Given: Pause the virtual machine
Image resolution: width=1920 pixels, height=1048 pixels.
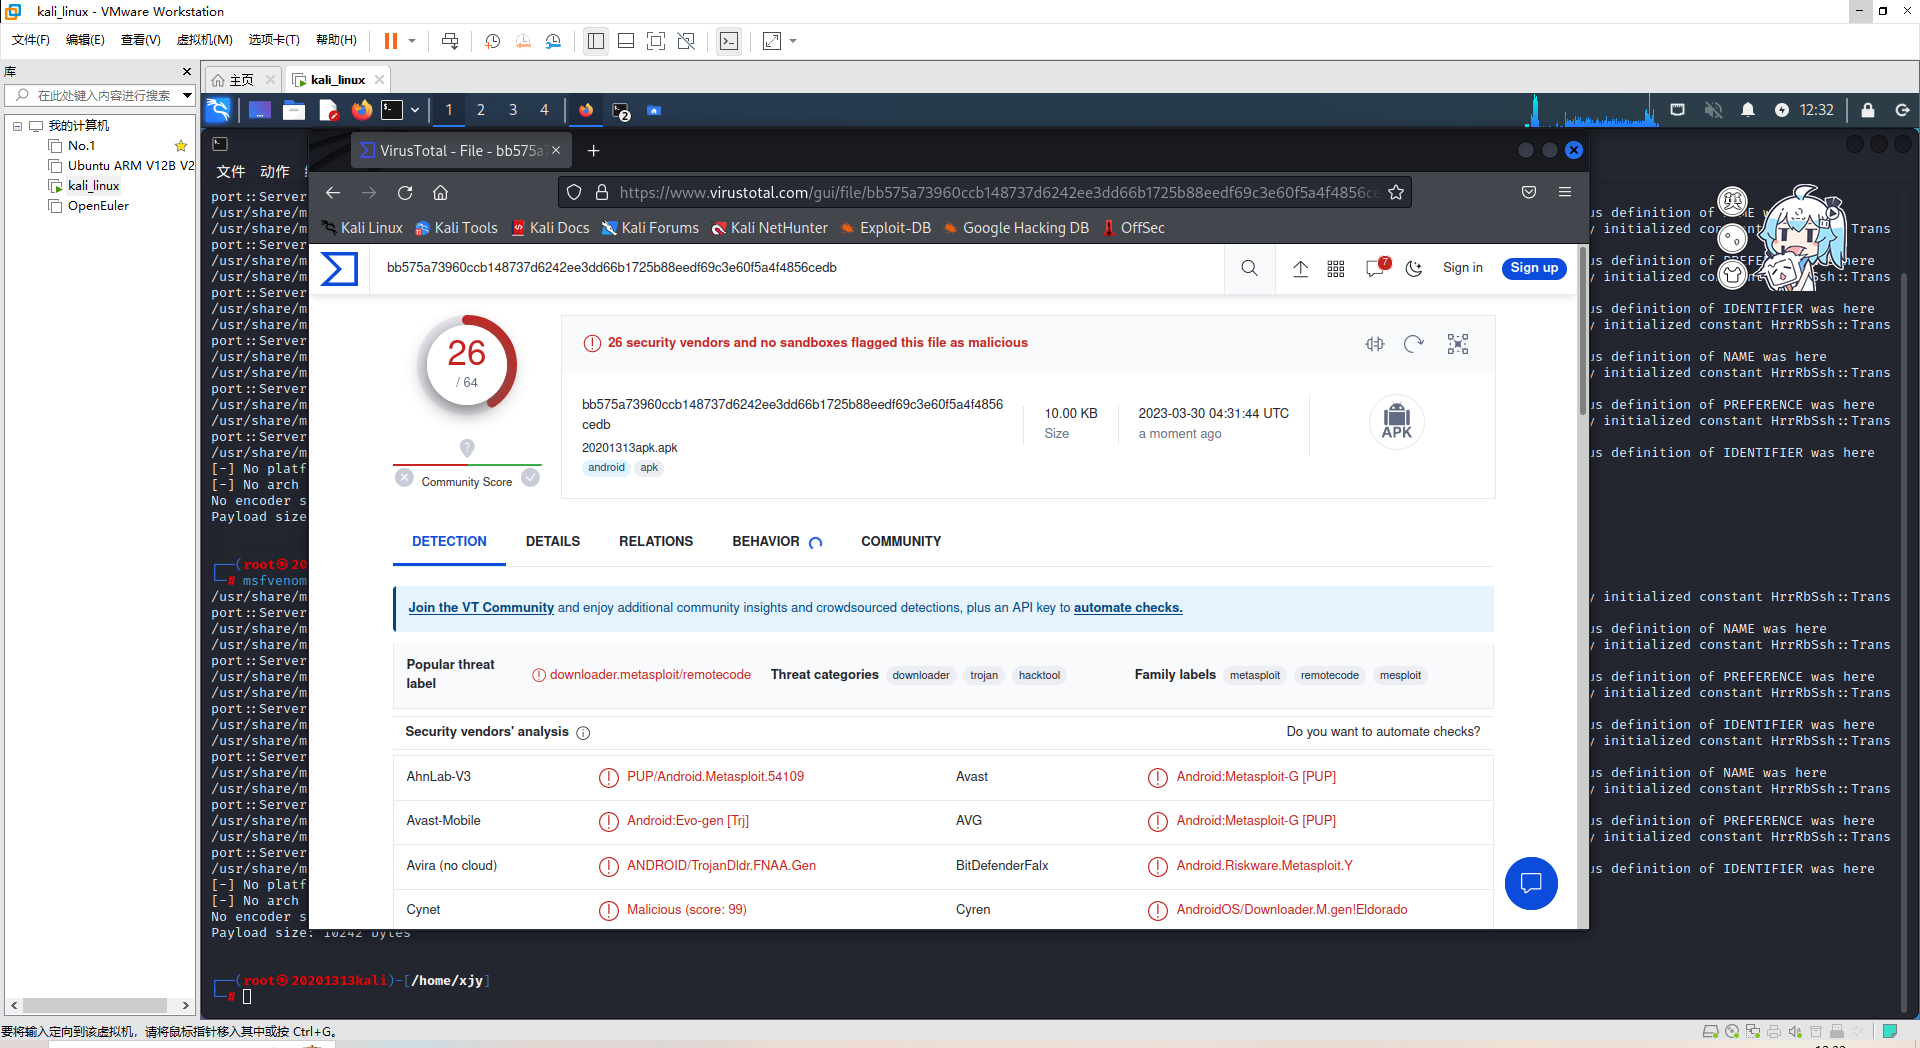Looking at the screenshot, I should coord(391,41).
